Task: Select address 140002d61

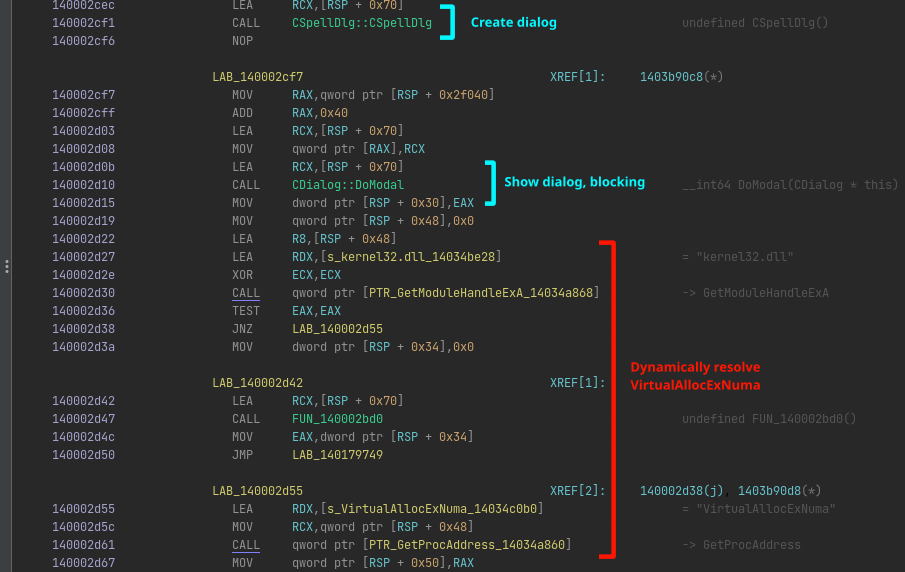Action: coord(84,545)
